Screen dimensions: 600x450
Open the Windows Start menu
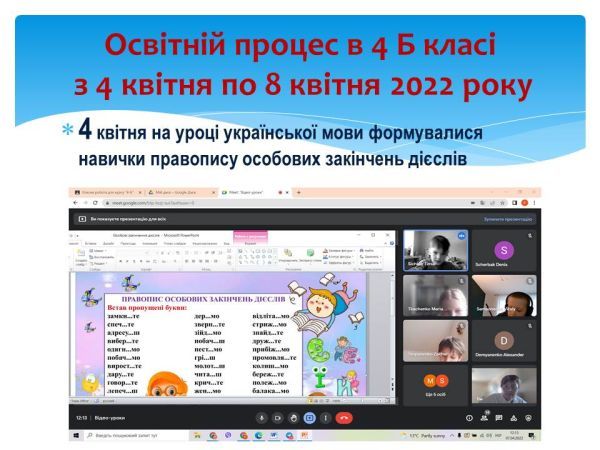click(x=74, y=435)
